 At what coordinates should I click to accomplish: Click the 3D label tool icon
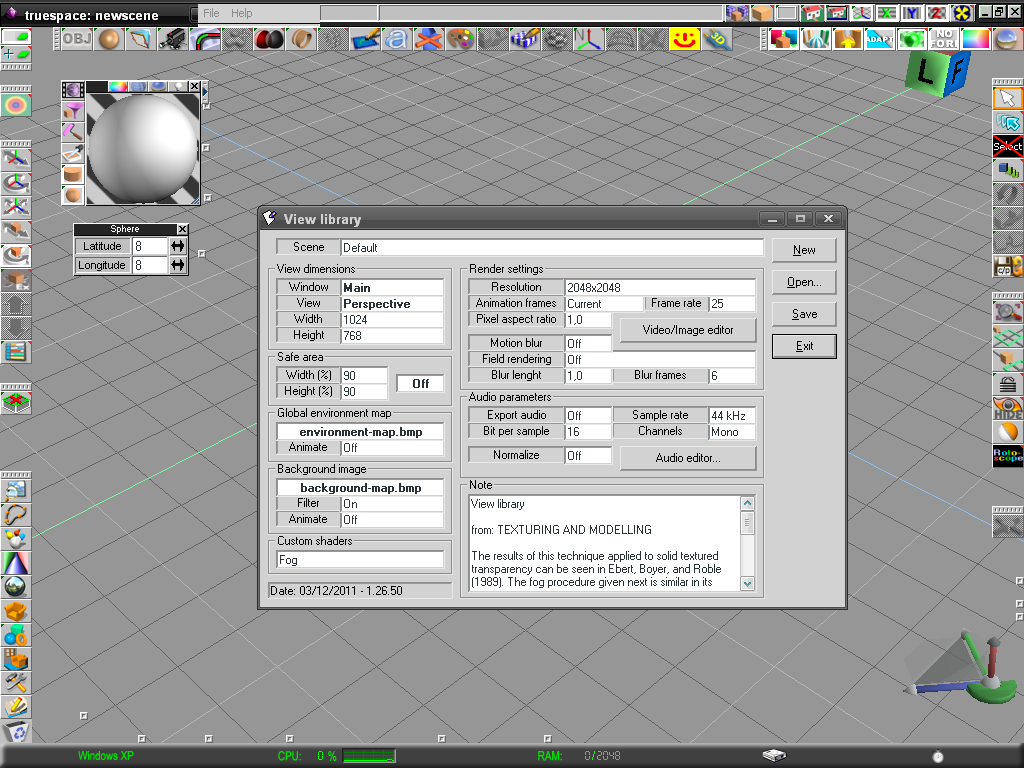pos(716,39)
